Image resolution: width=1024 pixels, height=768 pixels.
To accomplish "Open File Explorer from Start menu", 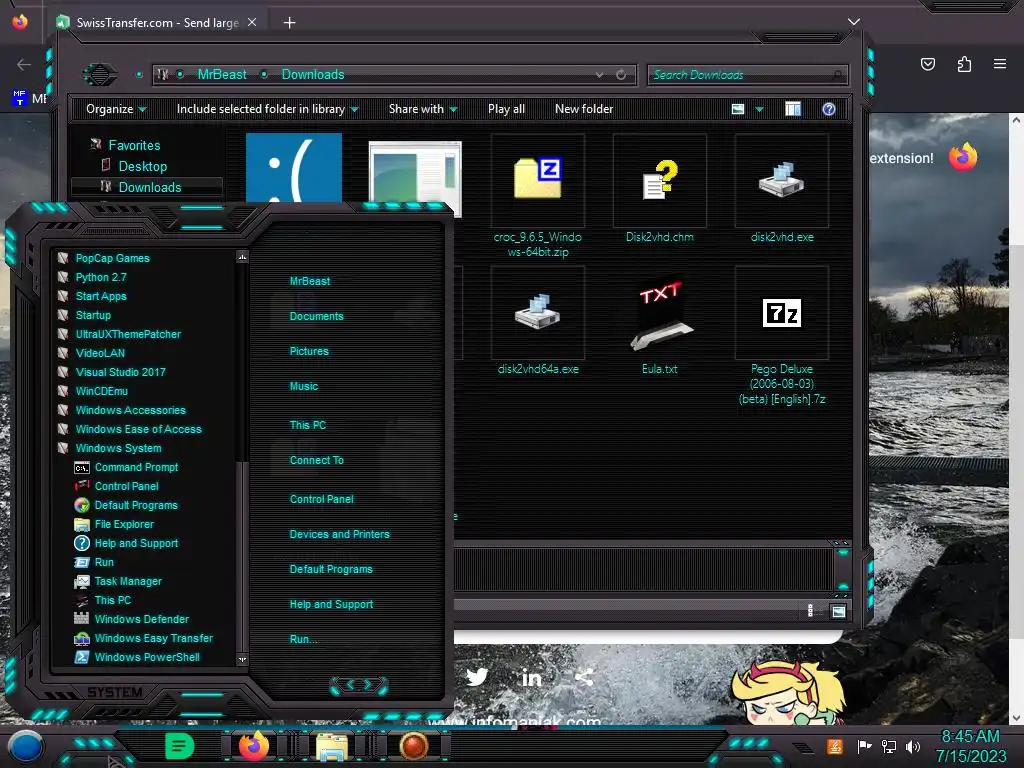I will (124, 524).
